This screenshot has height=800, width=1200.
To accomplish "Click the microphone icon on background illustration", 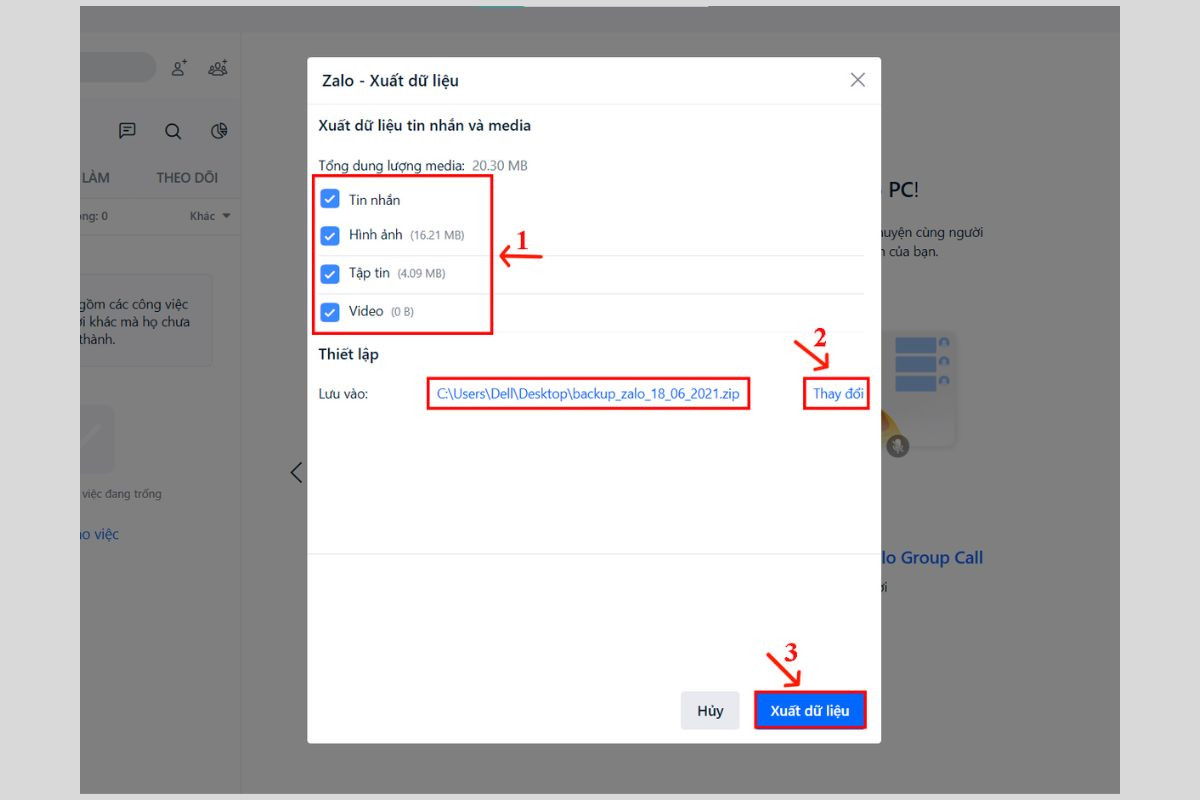I will (x=897, y=446).
